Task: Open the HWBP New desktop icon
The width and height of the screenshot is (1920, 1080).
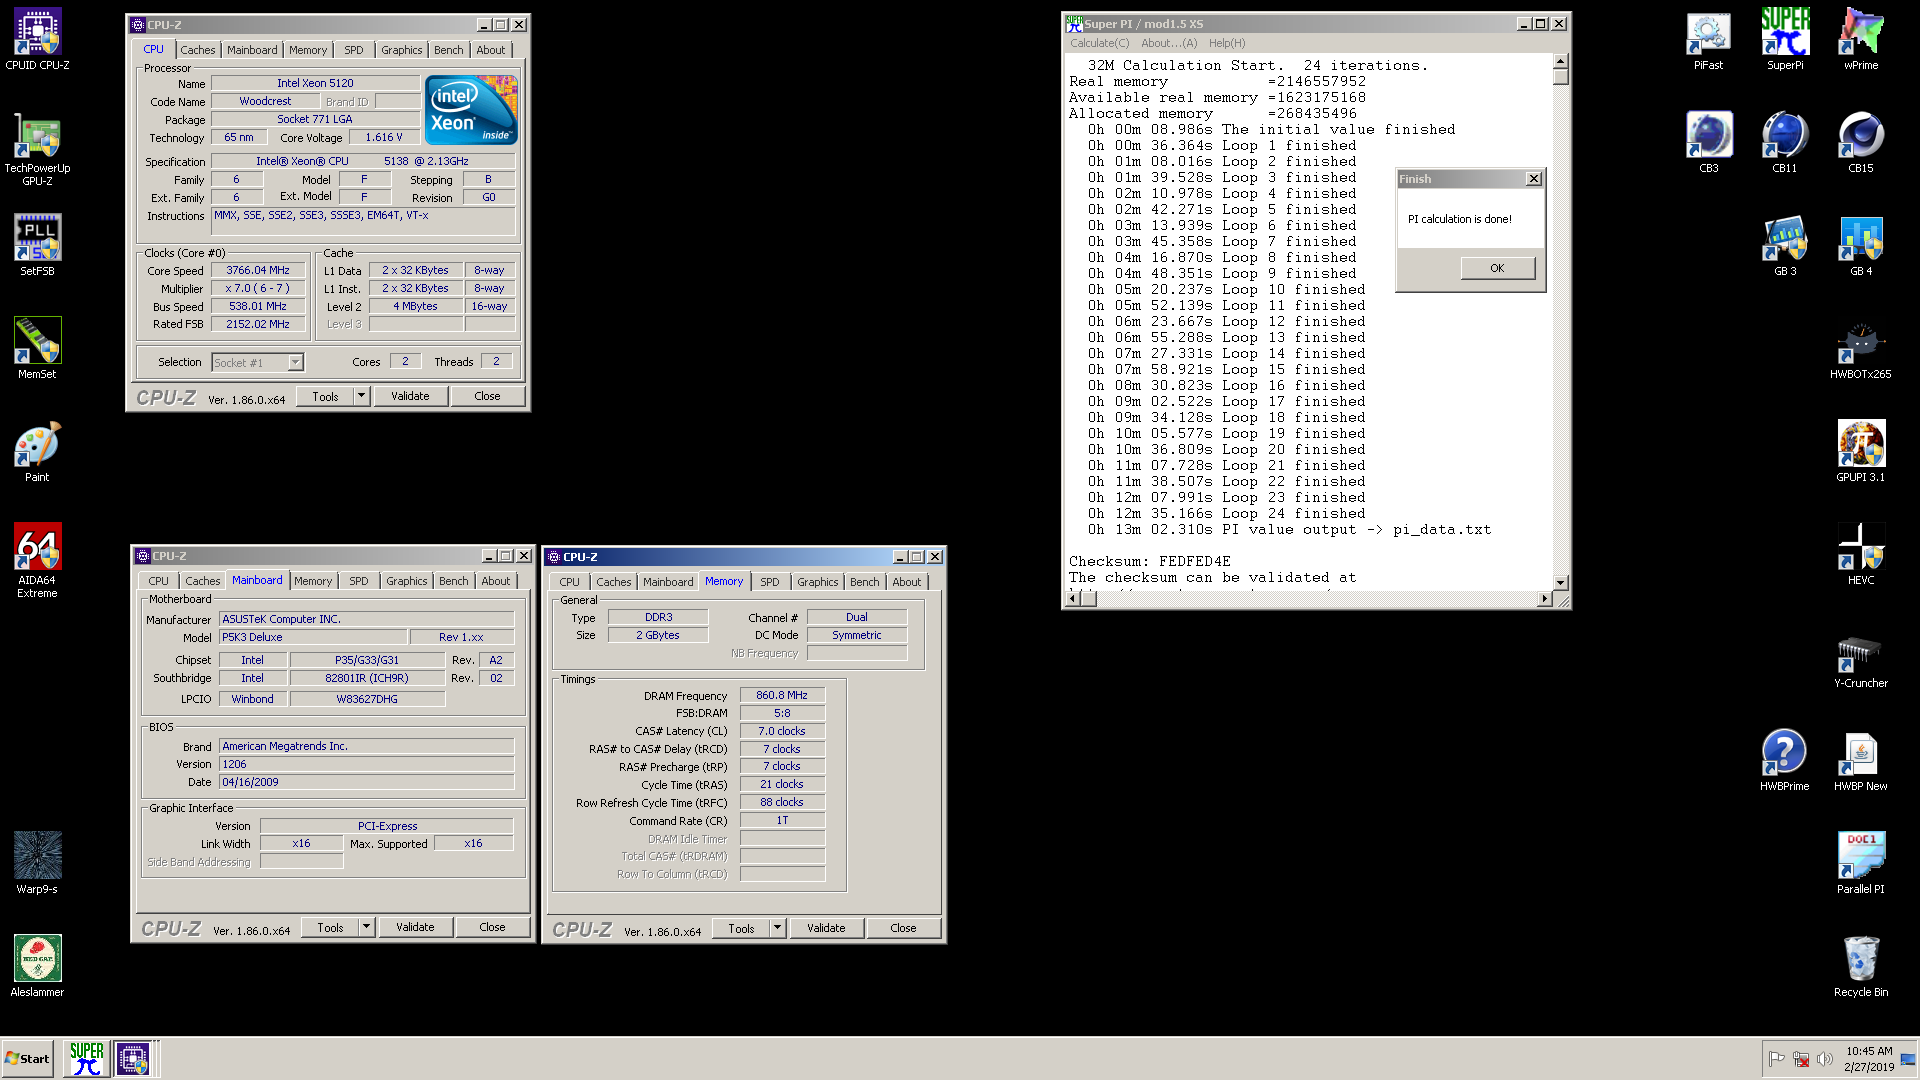Action: click(1861, 761)
